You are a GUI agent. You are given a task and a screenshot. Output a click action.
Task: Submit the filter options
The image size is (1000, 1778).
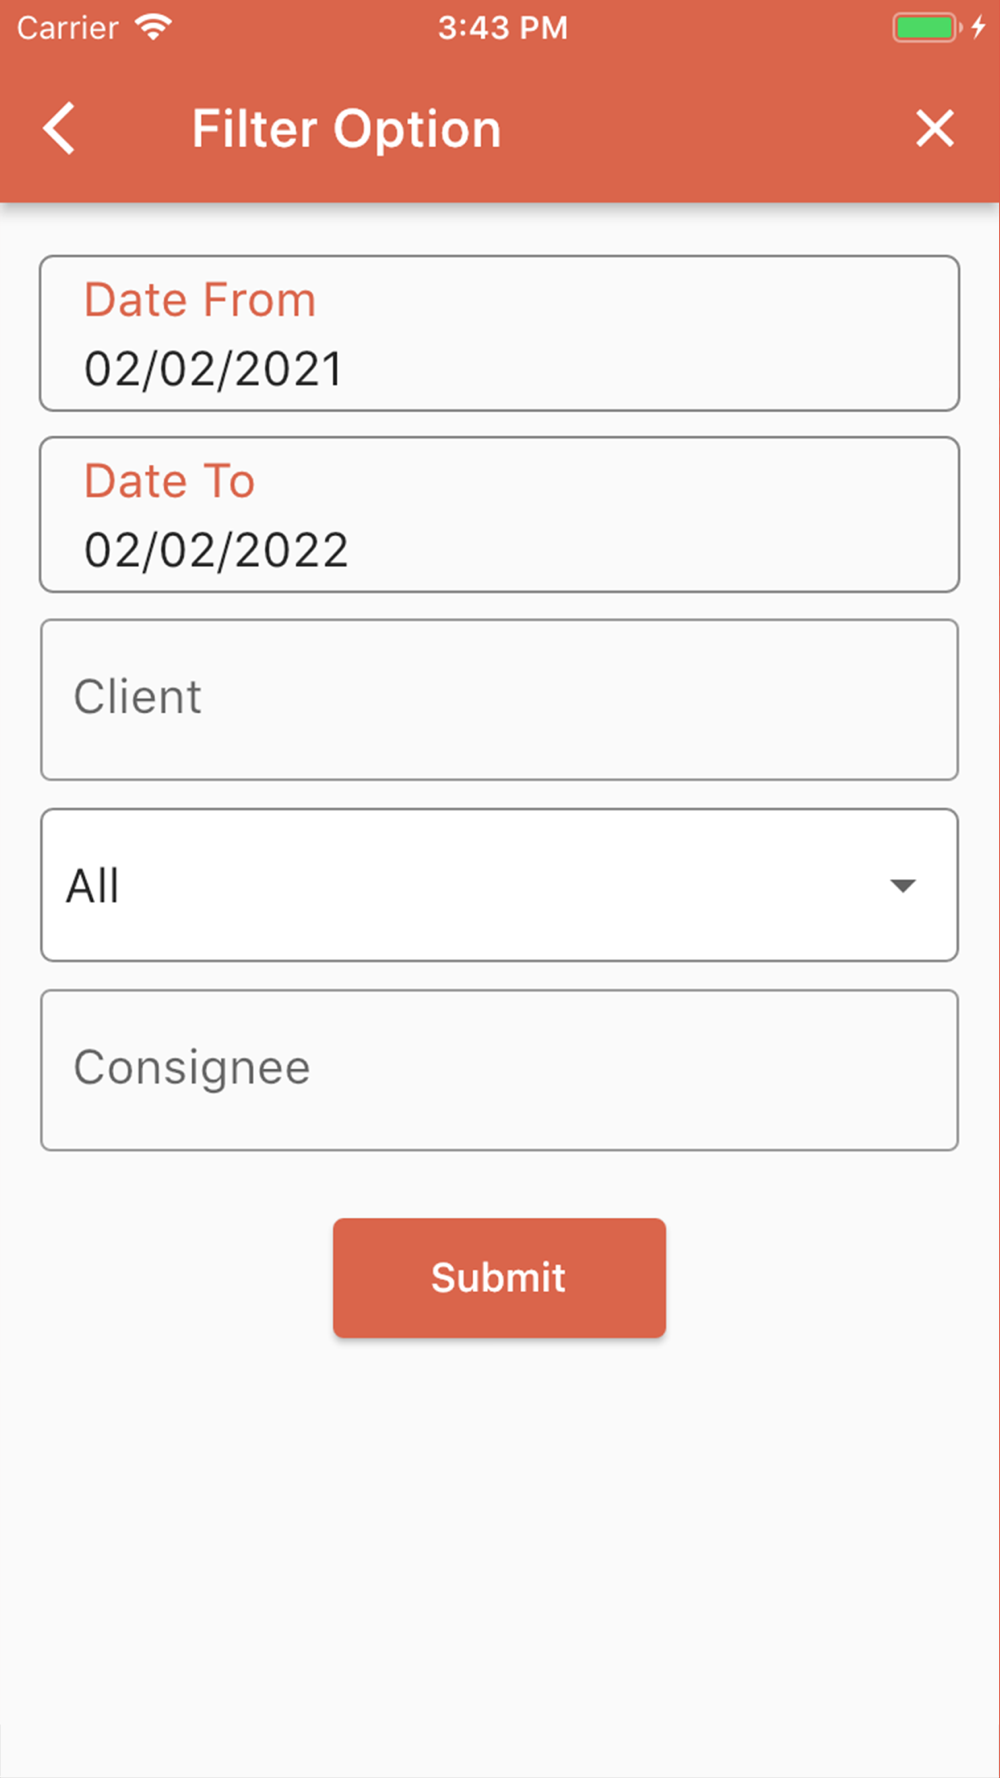tap(499, 1278)
